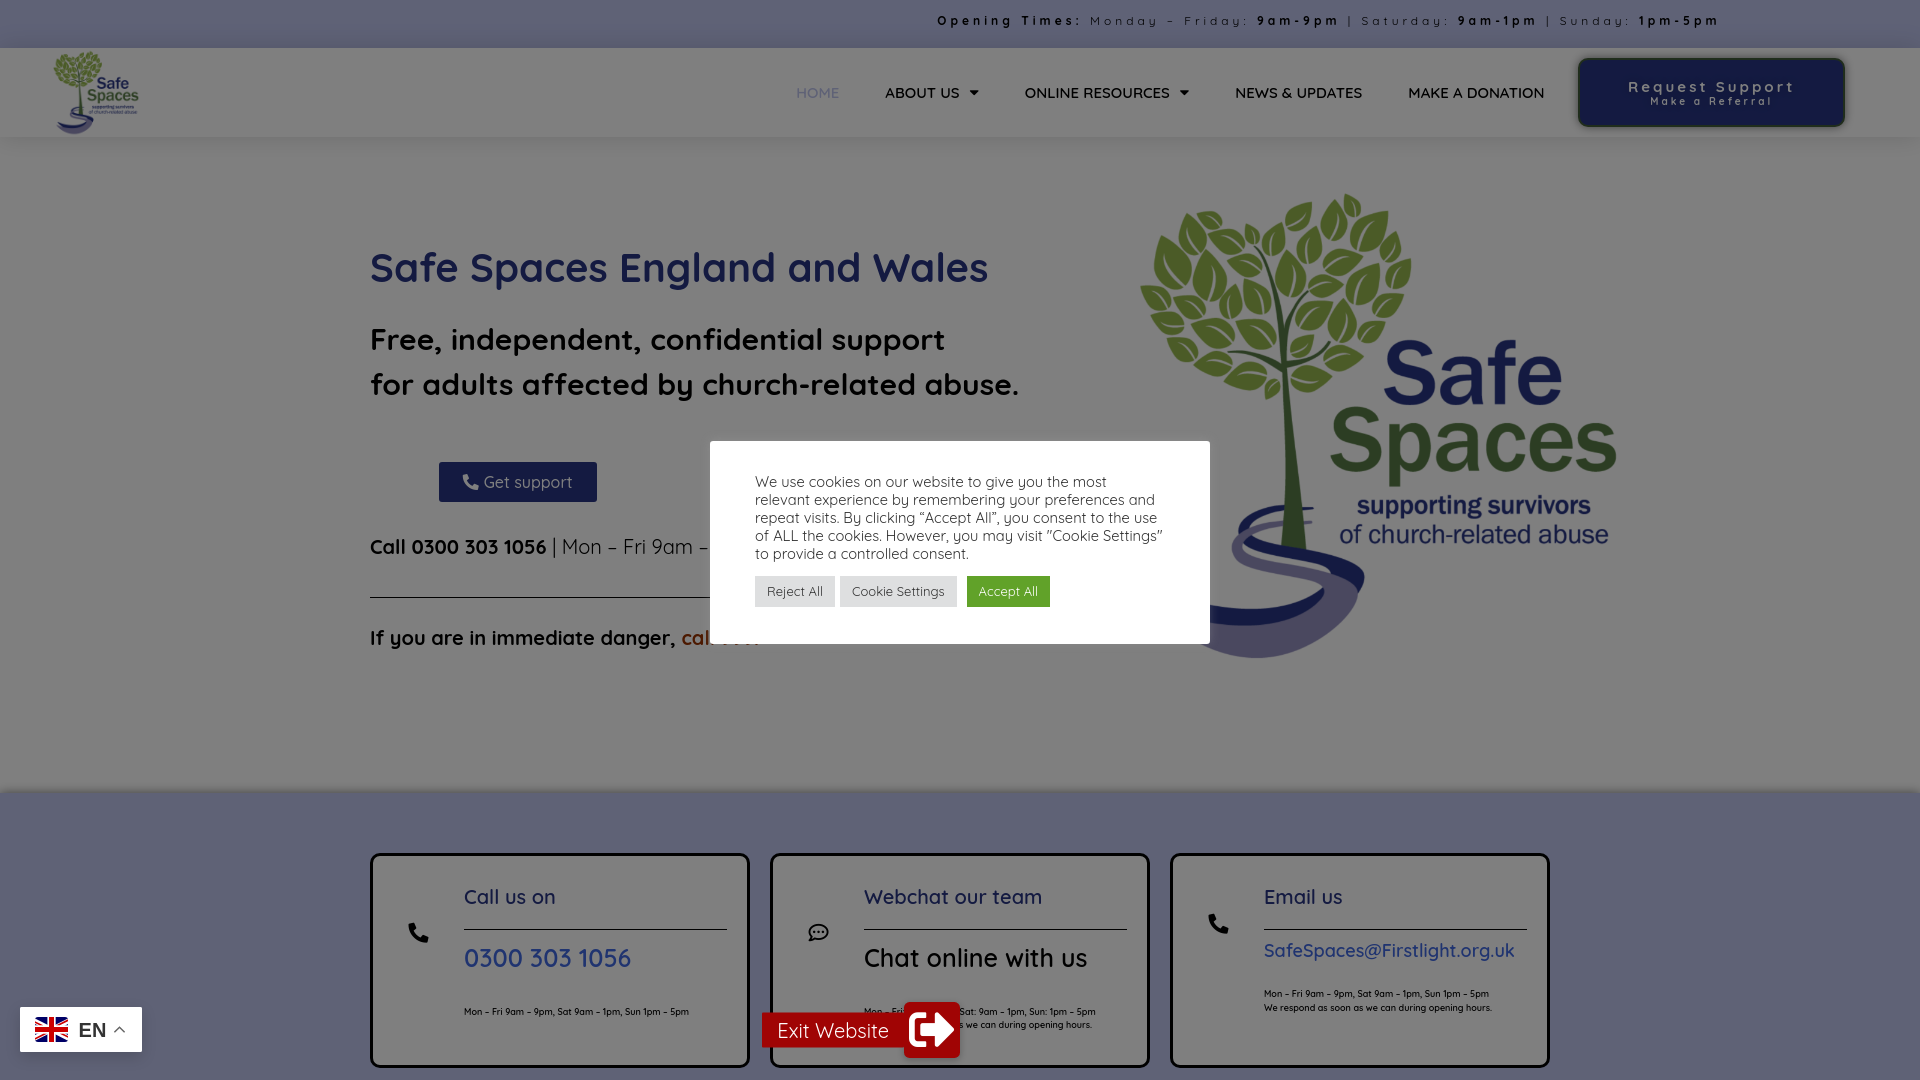Open Cookie Settings

[x=898, y=591]
